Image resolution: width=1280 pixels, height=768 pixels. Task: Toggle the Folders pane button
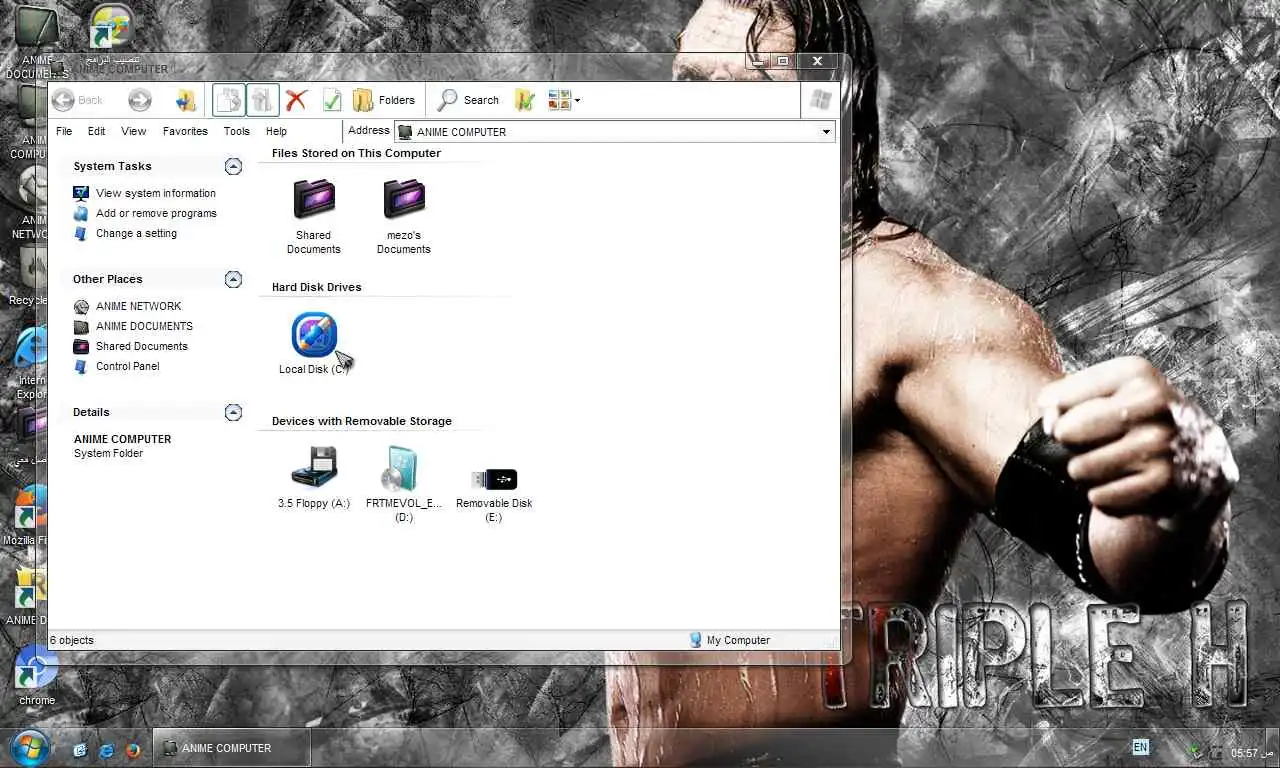click(384, 100)
